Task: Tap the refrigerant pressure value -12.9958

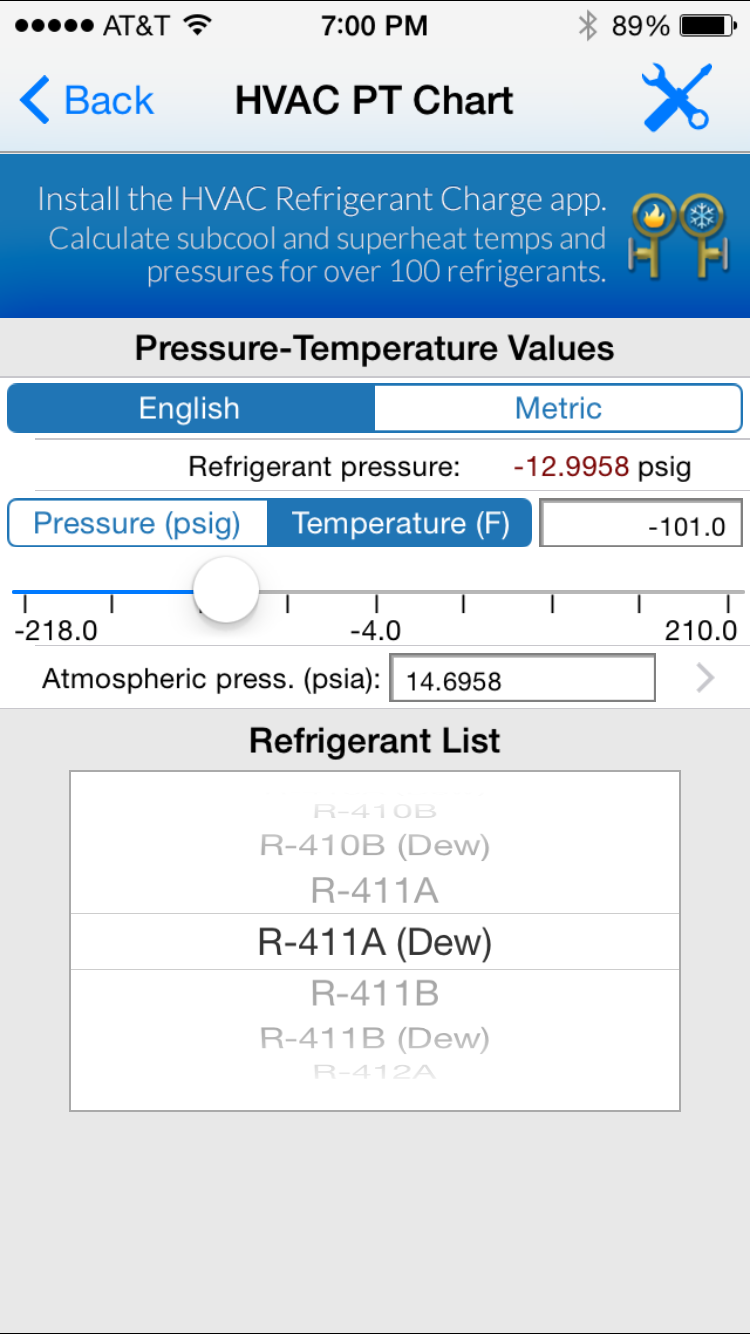Action: point(571,466)
